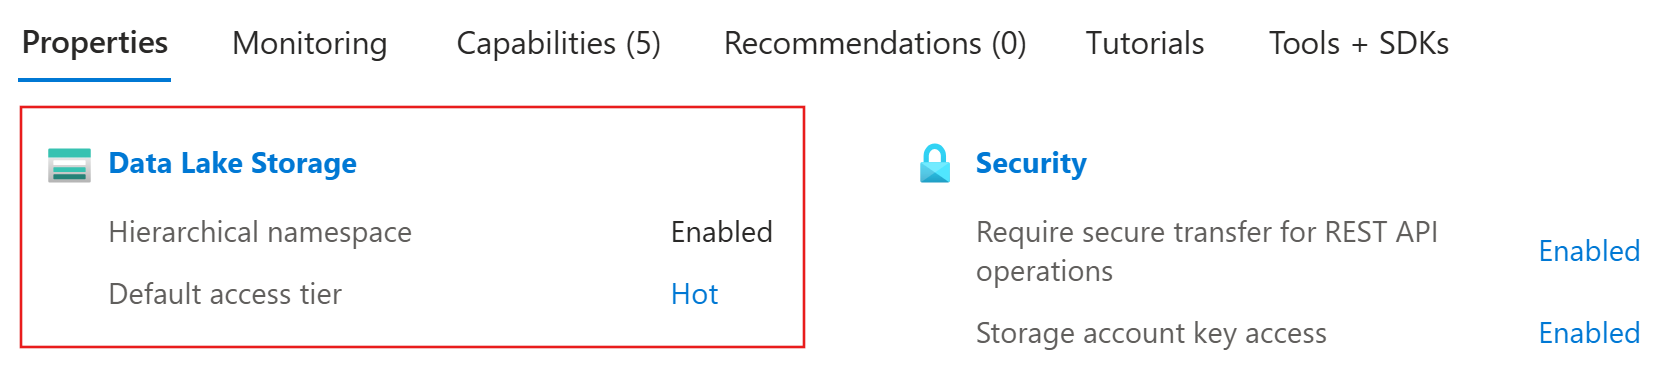Click the Security padlock icon
The height and width of the screenshot is (372, 1655).
click(935, 164)
